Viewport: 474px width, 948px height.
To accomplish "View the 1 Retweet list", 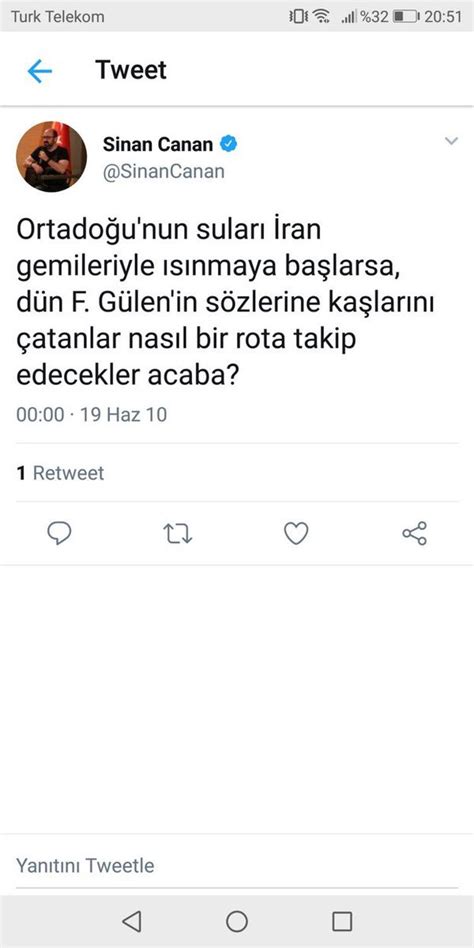I will pos(60,473).
